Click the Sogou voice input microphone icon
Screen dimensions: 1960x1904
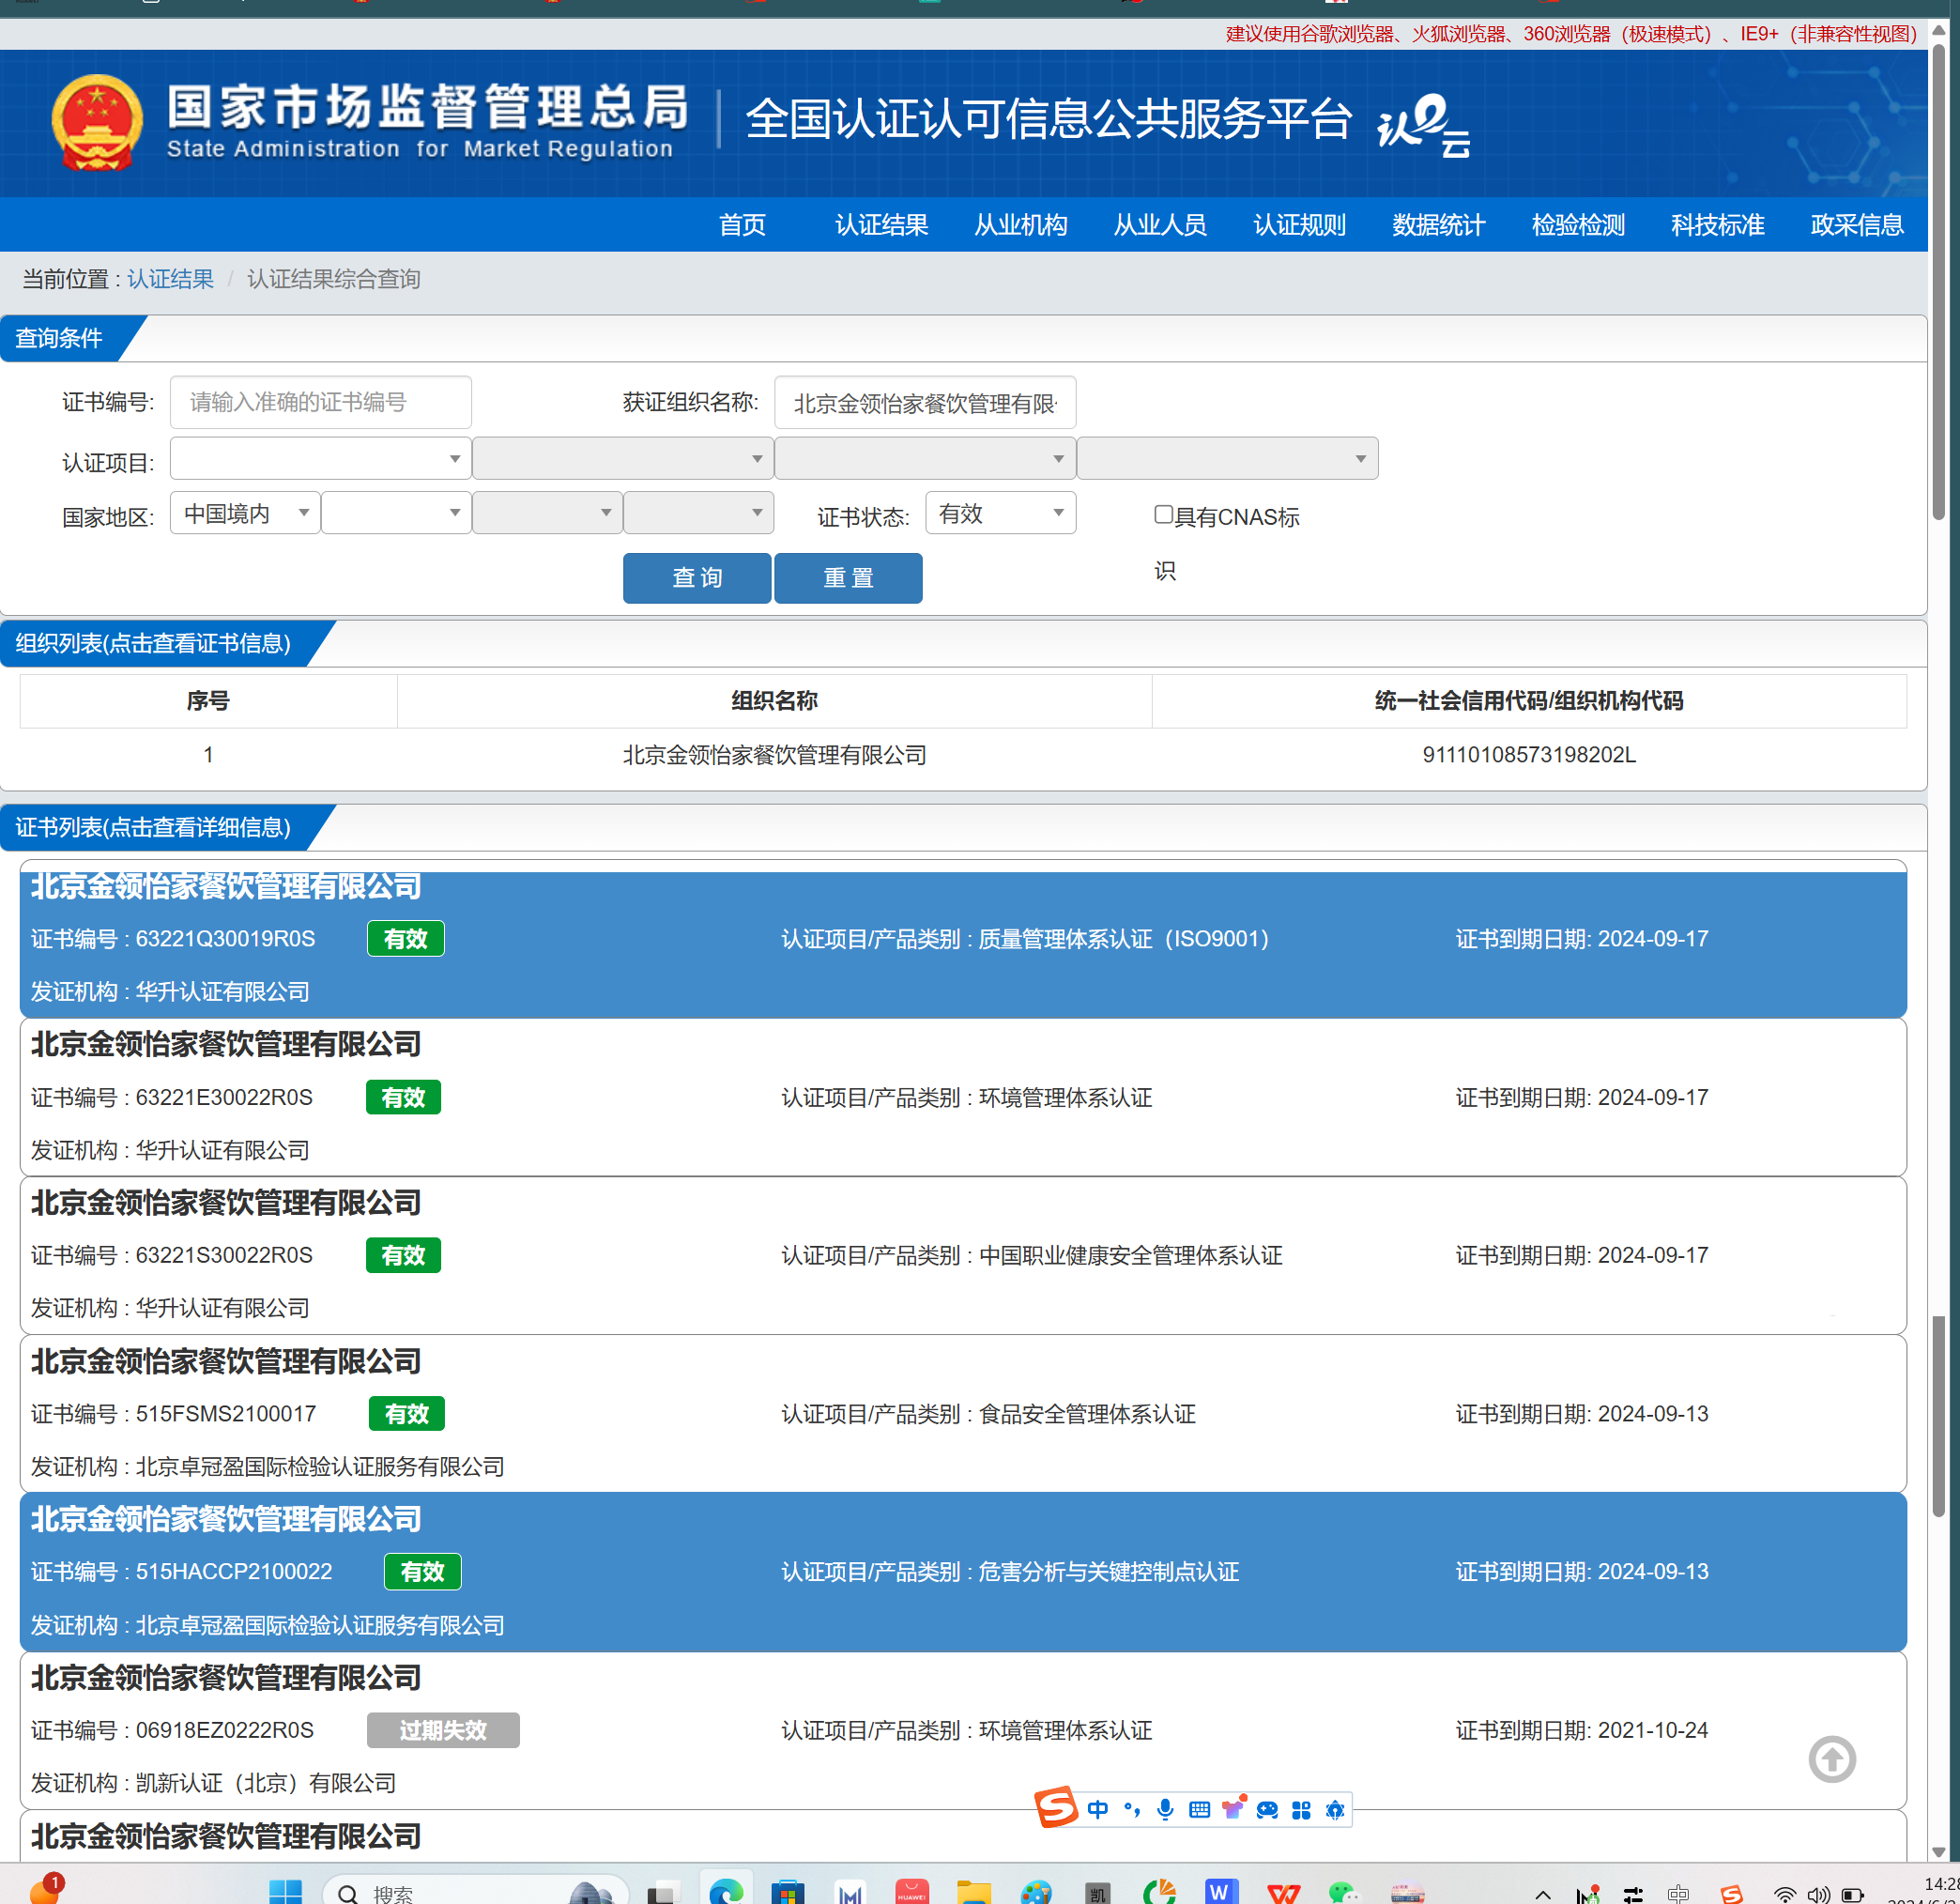(x=1165, y=1809)
